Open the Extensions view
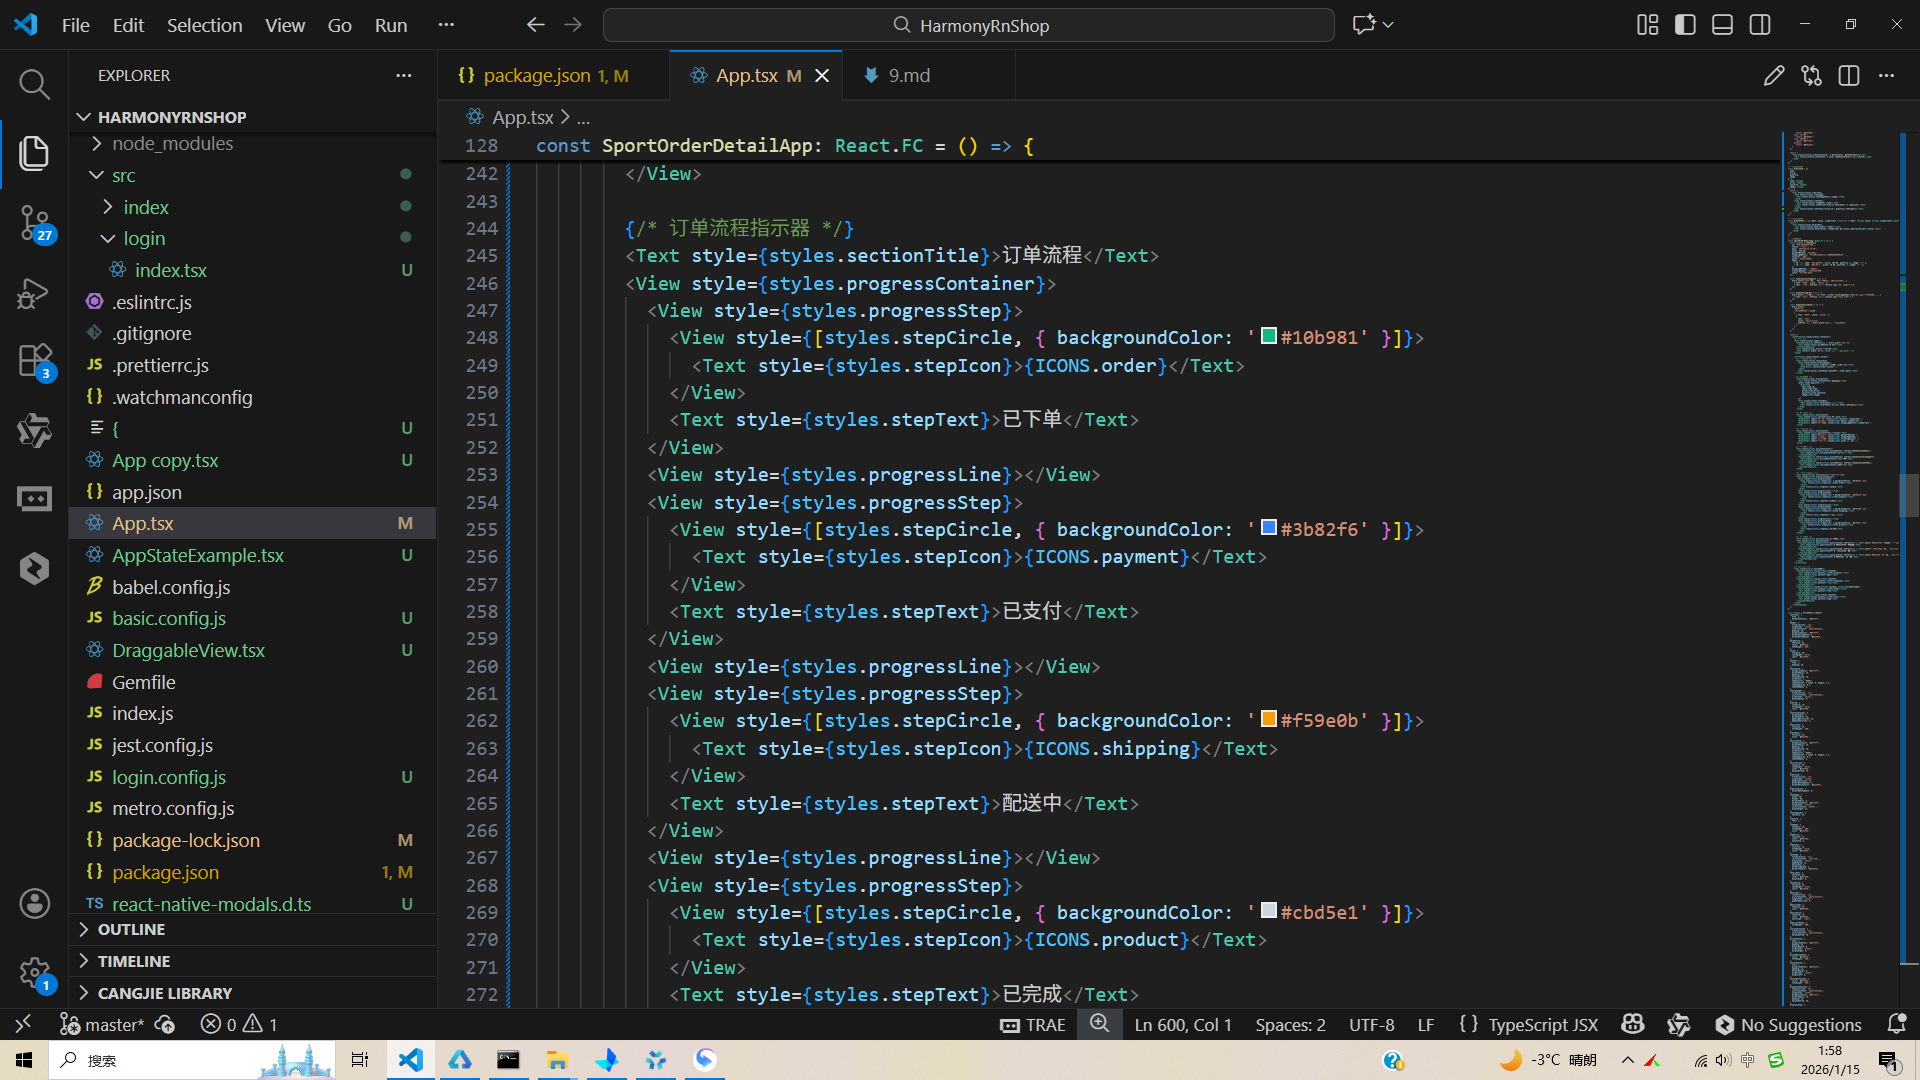 [x=34, y=361]
